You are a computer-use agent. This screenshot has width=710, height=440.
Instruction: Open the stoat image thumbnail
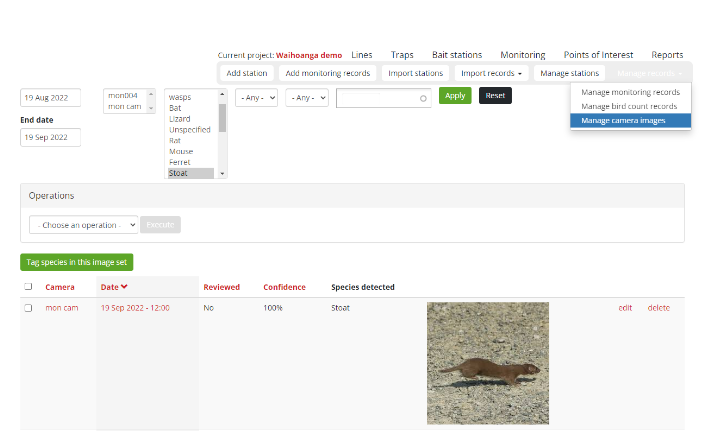click(x=488, y=363)
